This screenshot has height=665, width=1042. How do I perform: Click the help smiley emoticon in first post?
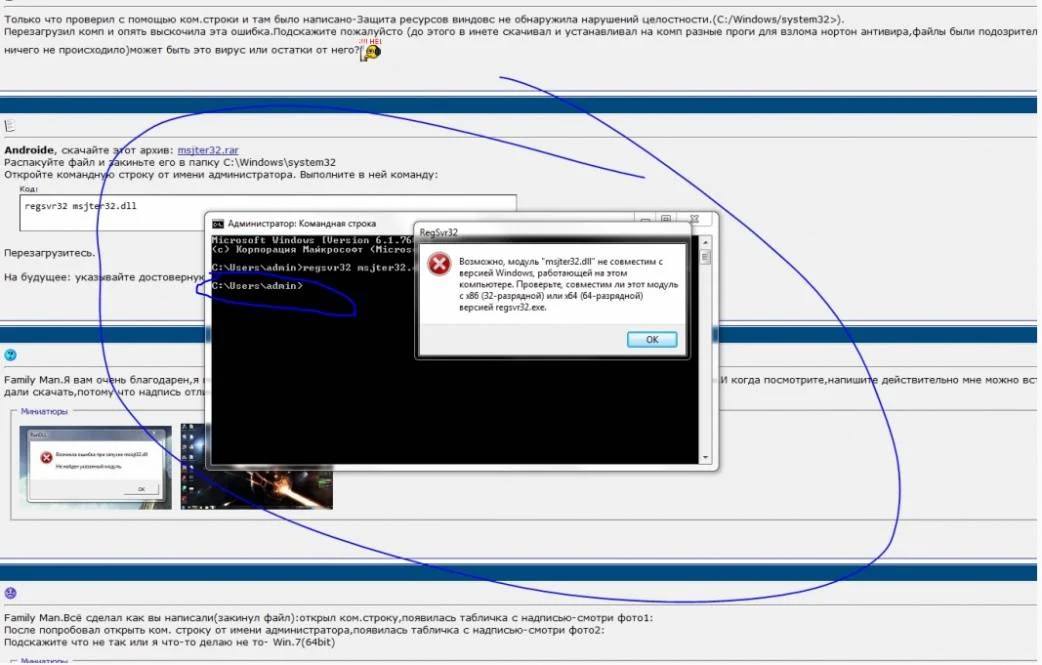pyautogui.click(x=371, y=50)
